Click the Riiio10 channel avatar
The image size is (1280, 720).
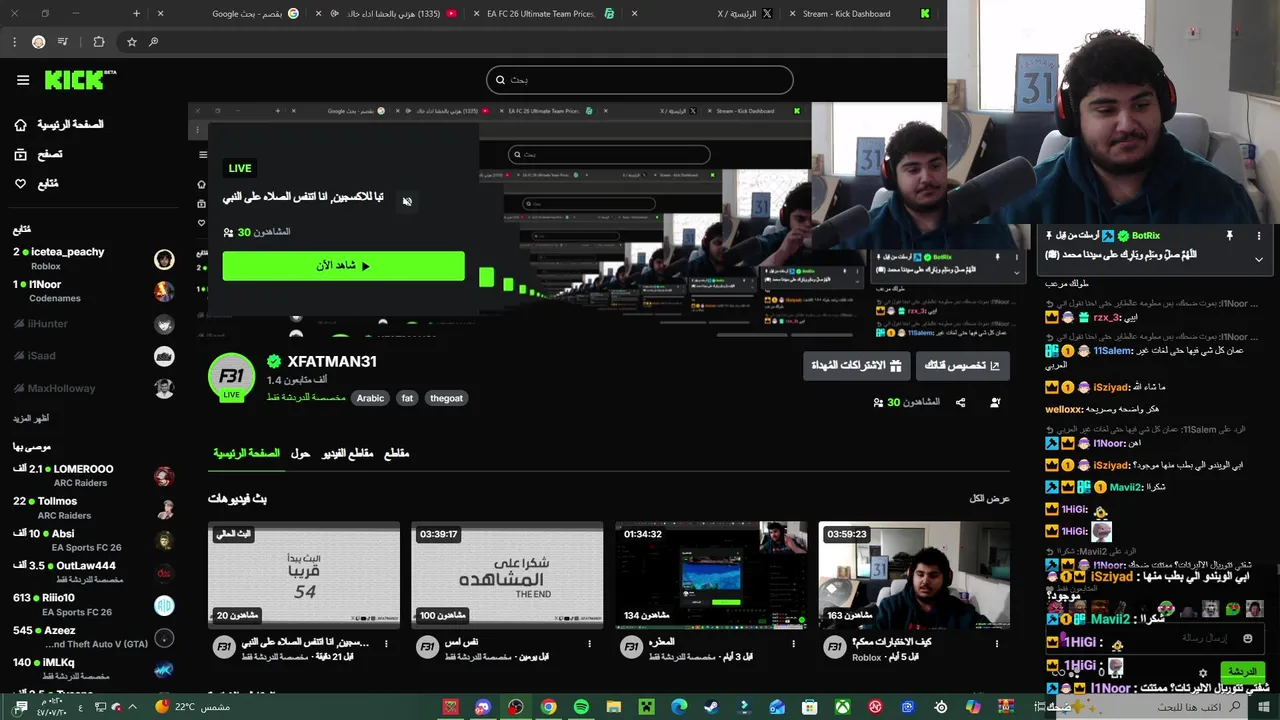[164, 605]
